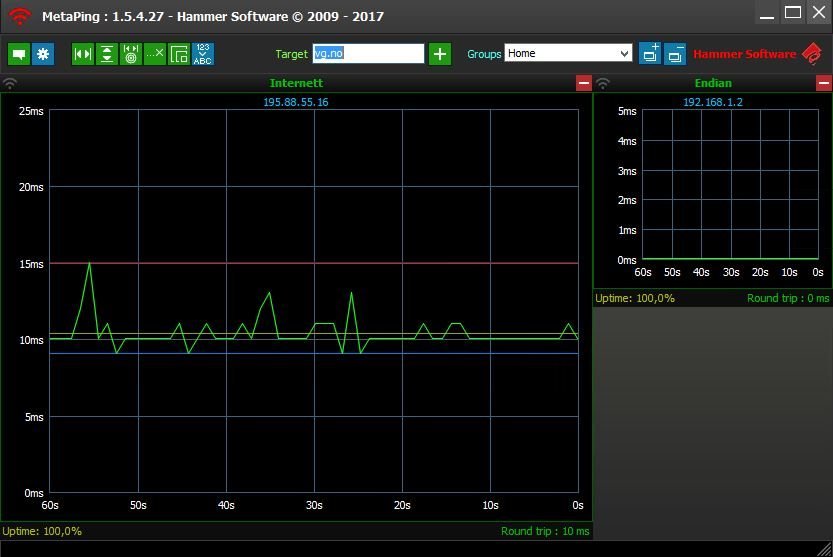Remove the group with the minus window icon
This screenshot has width=833, height=557.
675,54
